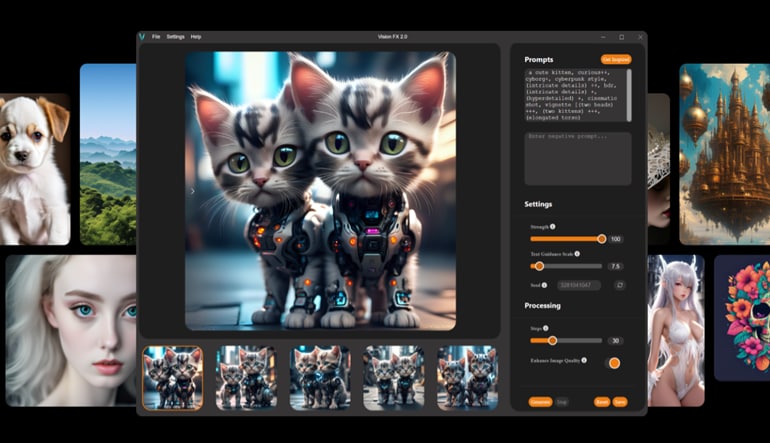Viewport: 770px width, 443px height.
Task: Click the guidance value box showing 7.5
Action: [615, 266]
